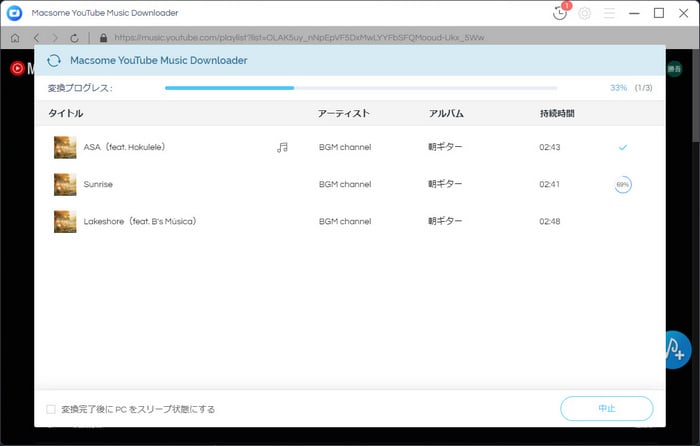Click the home icon in the browser bar
Screen dimensions: 700x446
pos(15,38)
